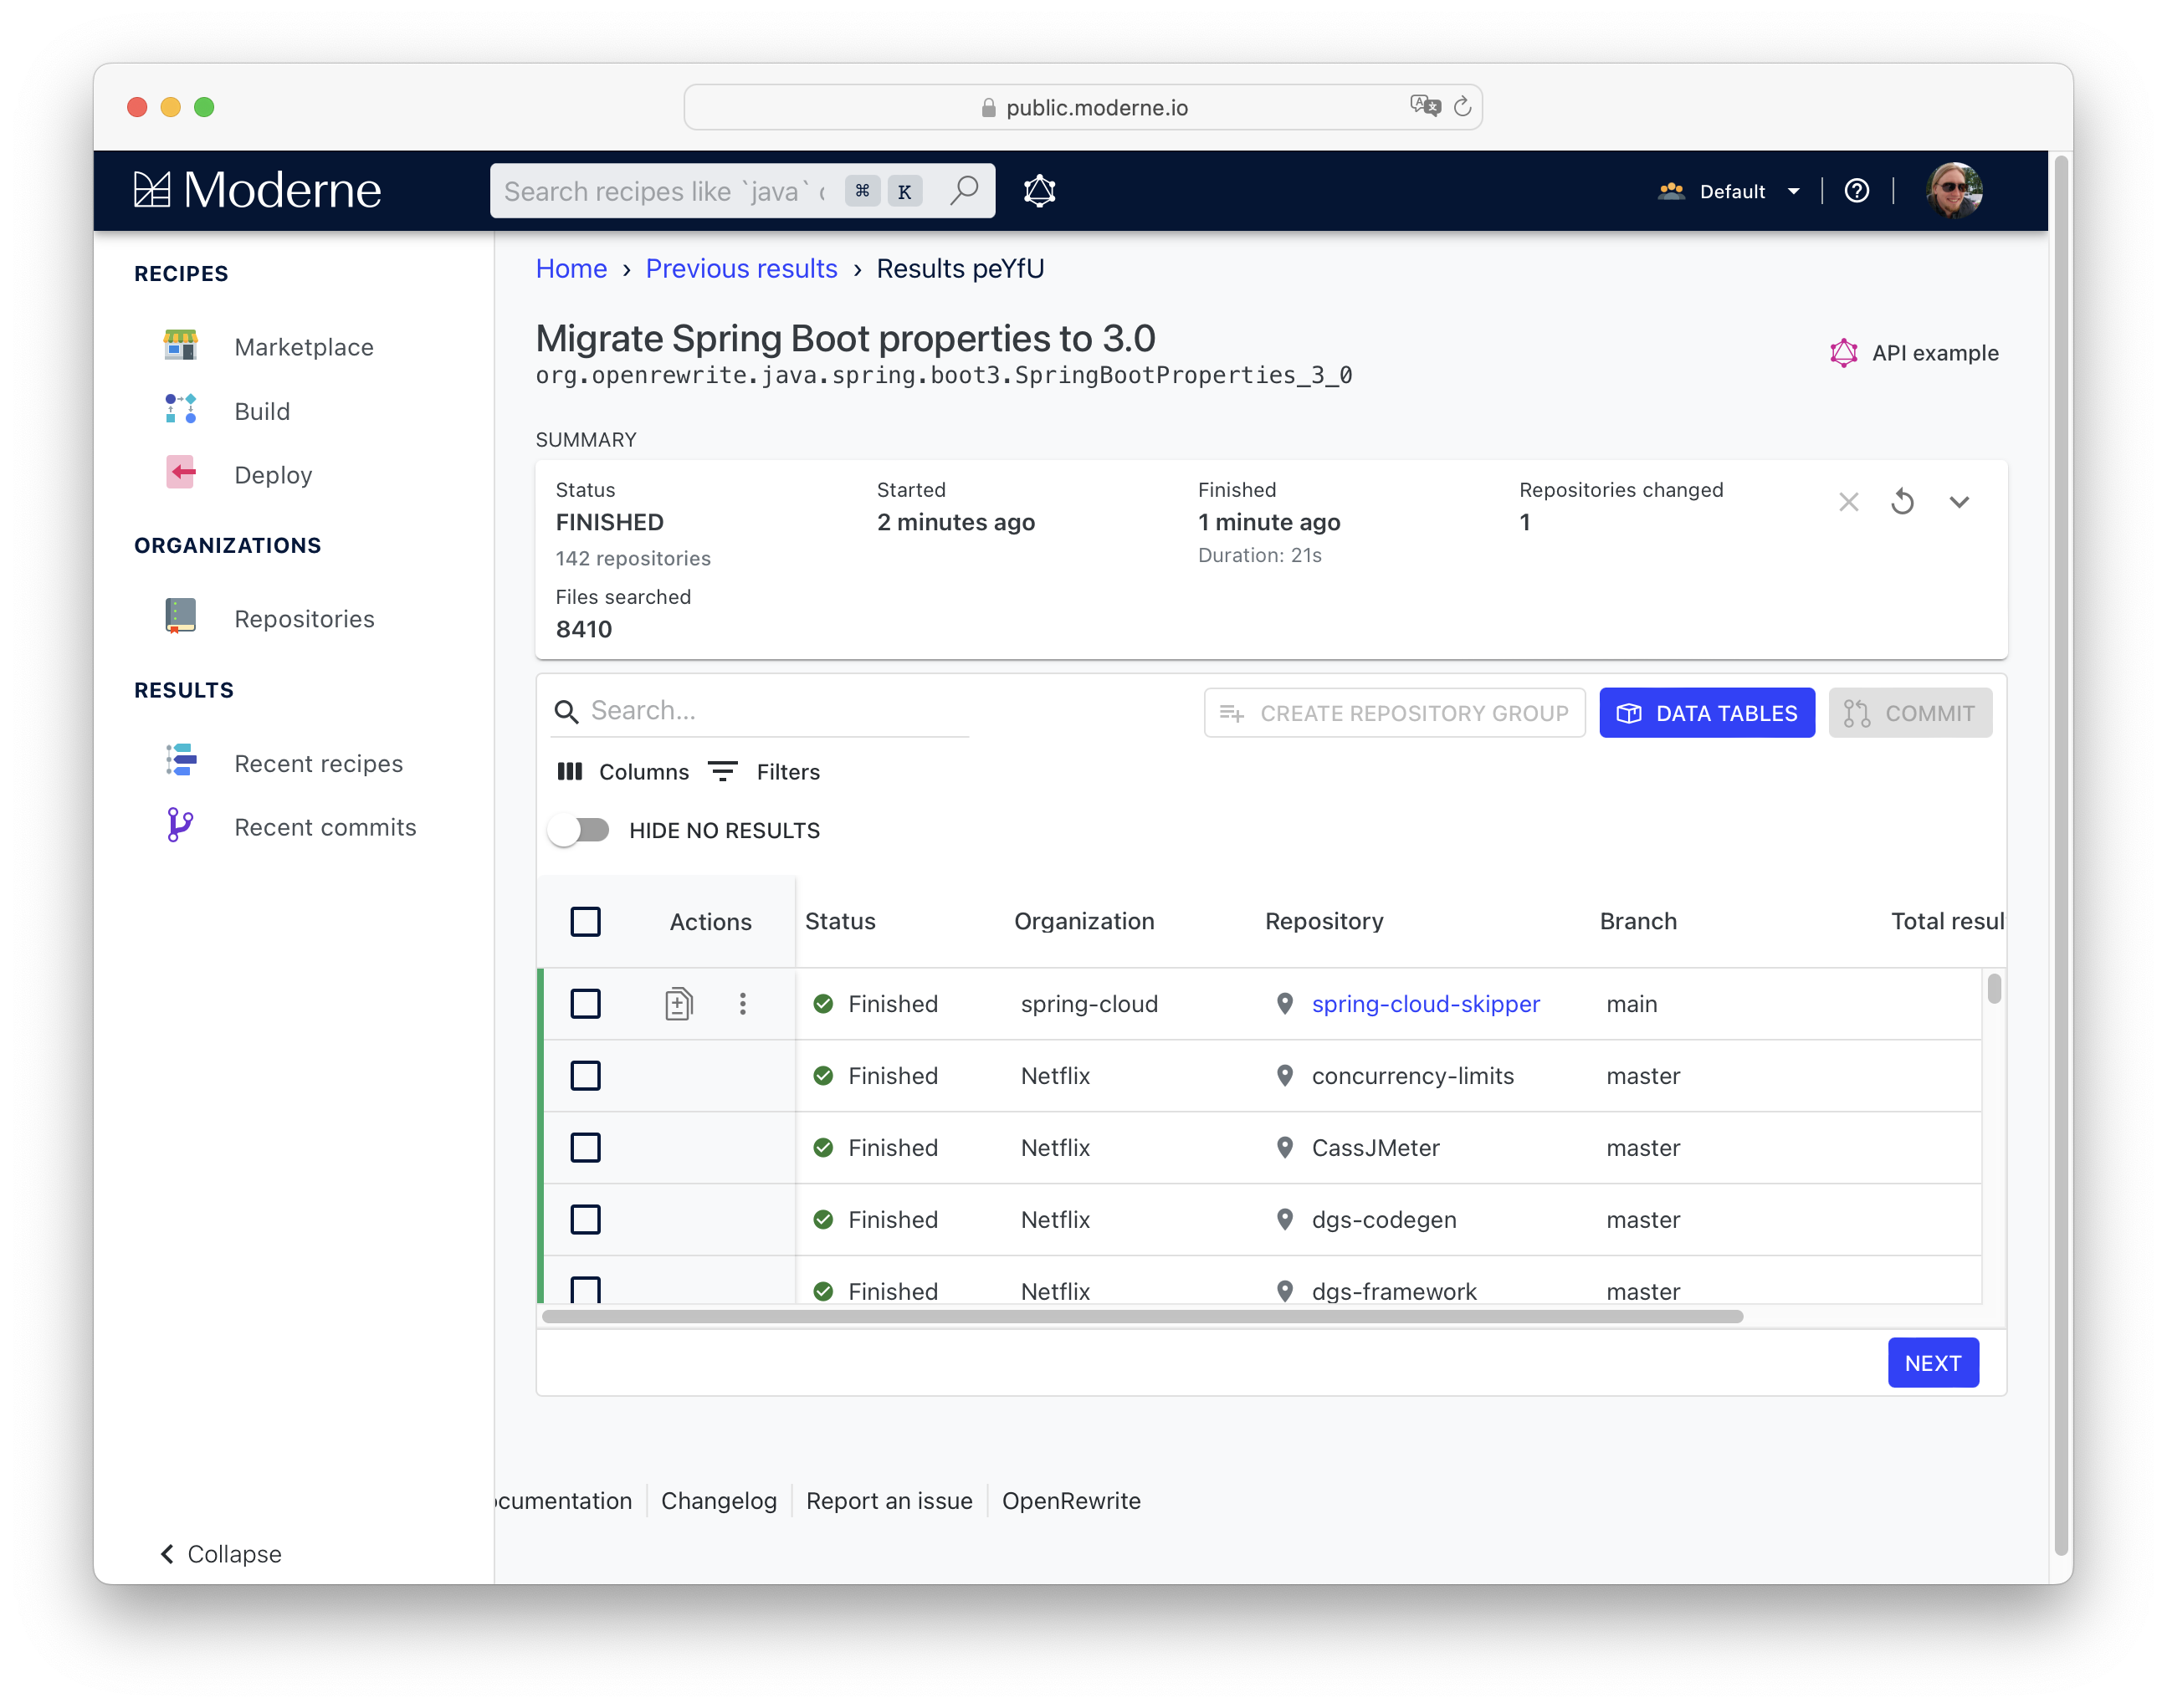The image size is (2167, 1708).
Task: Open Recent commits in the sidebar
Action: tap(325, 827)
